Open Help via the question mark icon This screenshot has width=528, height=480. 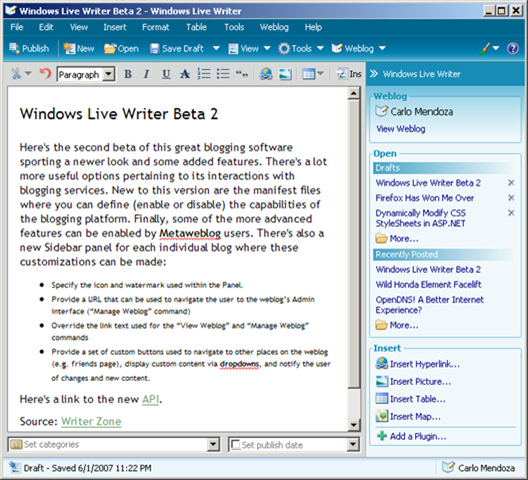tap(513, 49)
